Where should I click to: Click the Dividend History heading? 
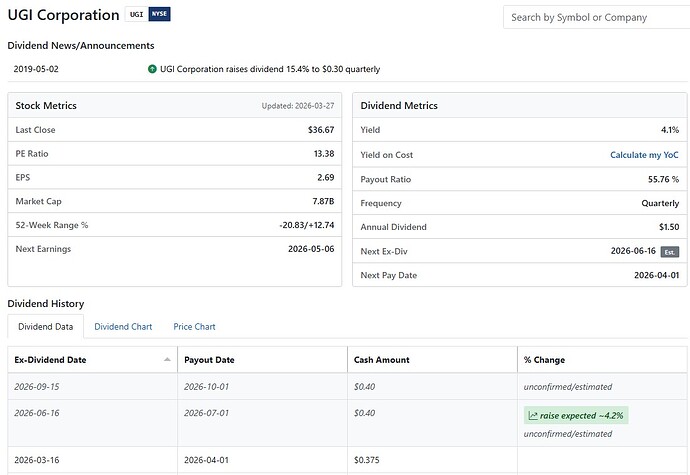pyautogui.click(x=46, y=304)
